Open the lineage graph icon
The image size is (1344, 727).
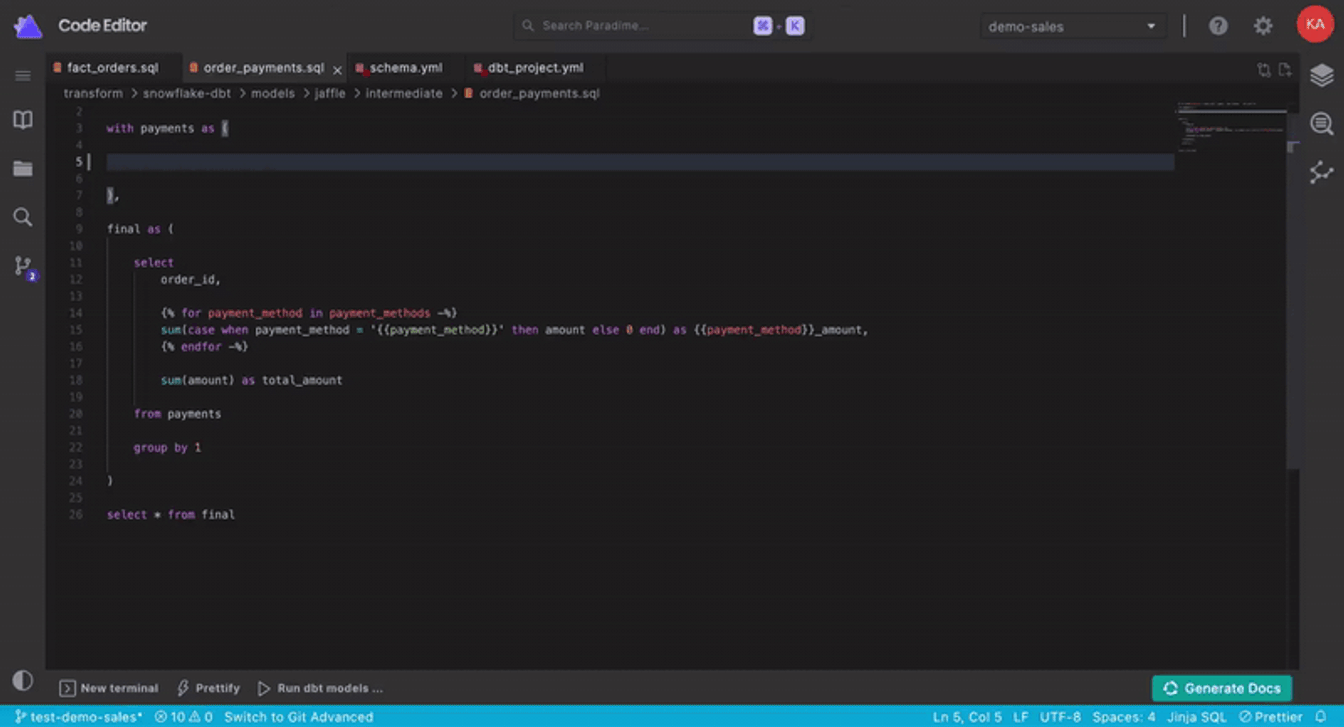[x=1322, y=172]
